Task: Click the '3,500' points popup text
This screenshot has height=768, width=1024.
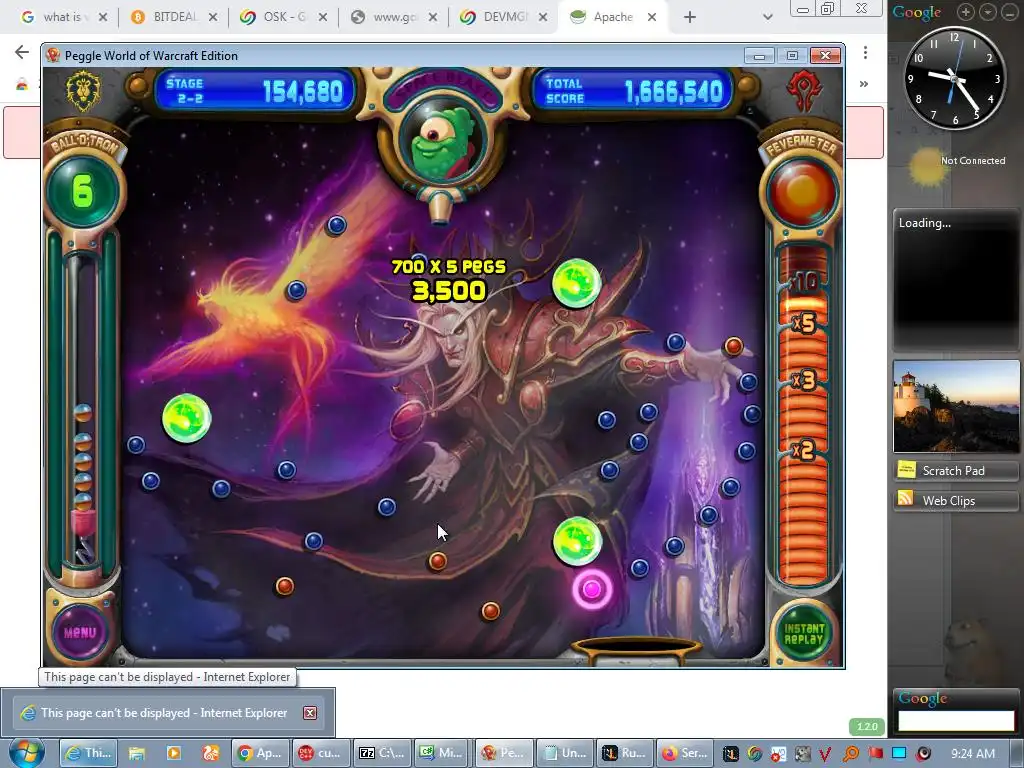Action: pyautogui.click(x=449, y=291)
